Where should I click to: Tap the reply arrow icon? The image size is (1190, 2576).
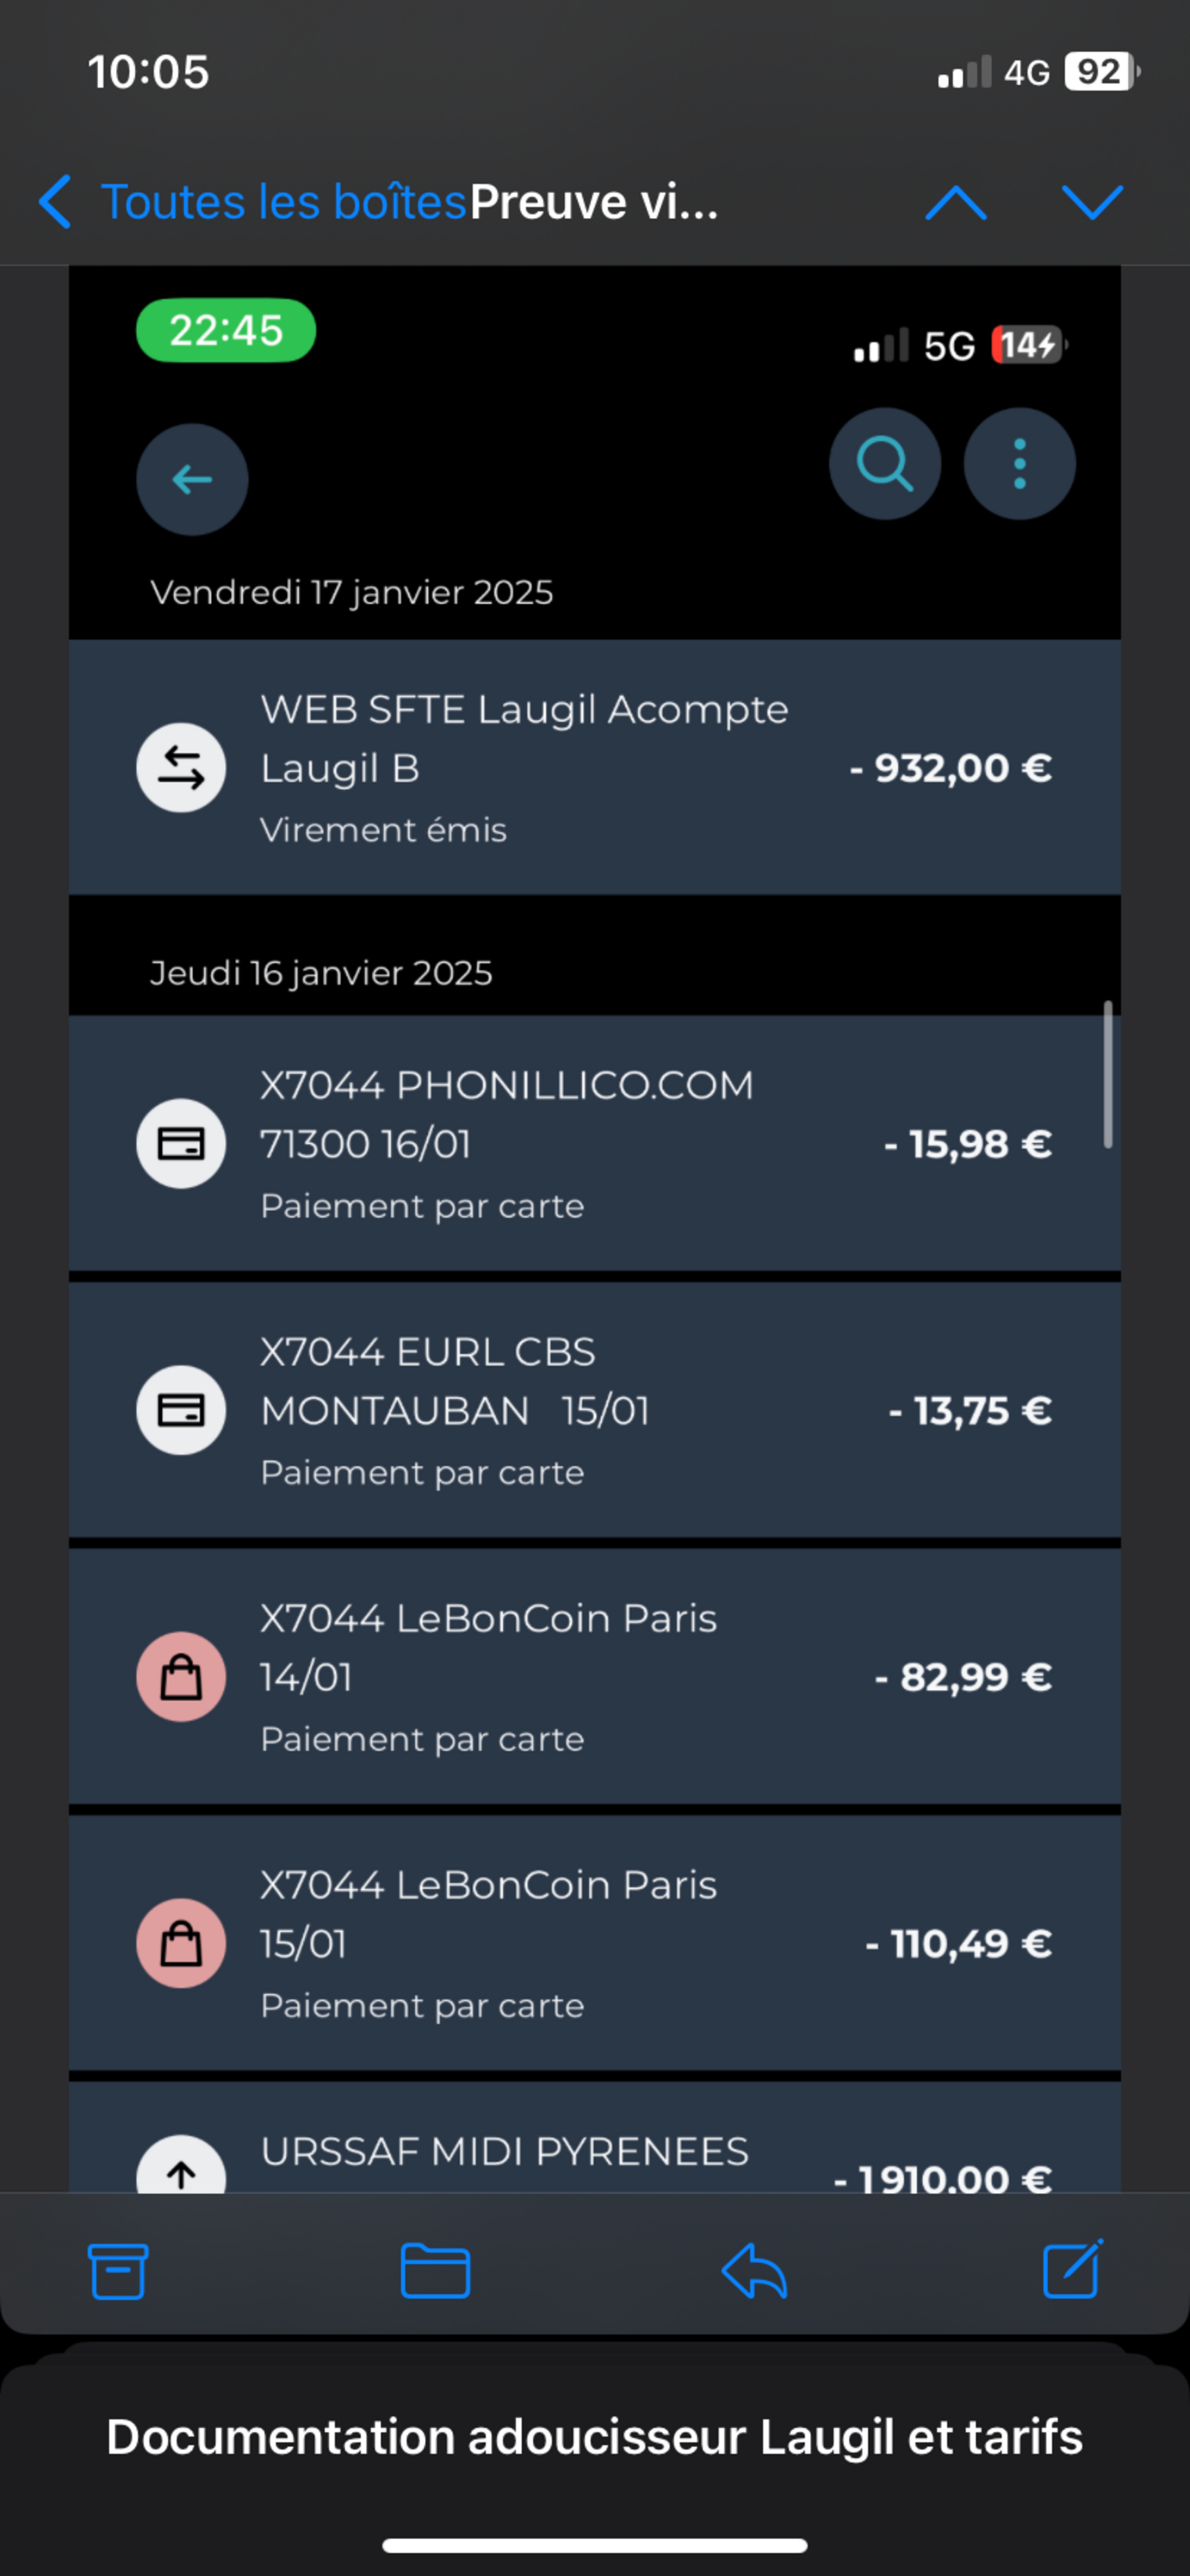pyautogui.click(x=754, y=2271)
